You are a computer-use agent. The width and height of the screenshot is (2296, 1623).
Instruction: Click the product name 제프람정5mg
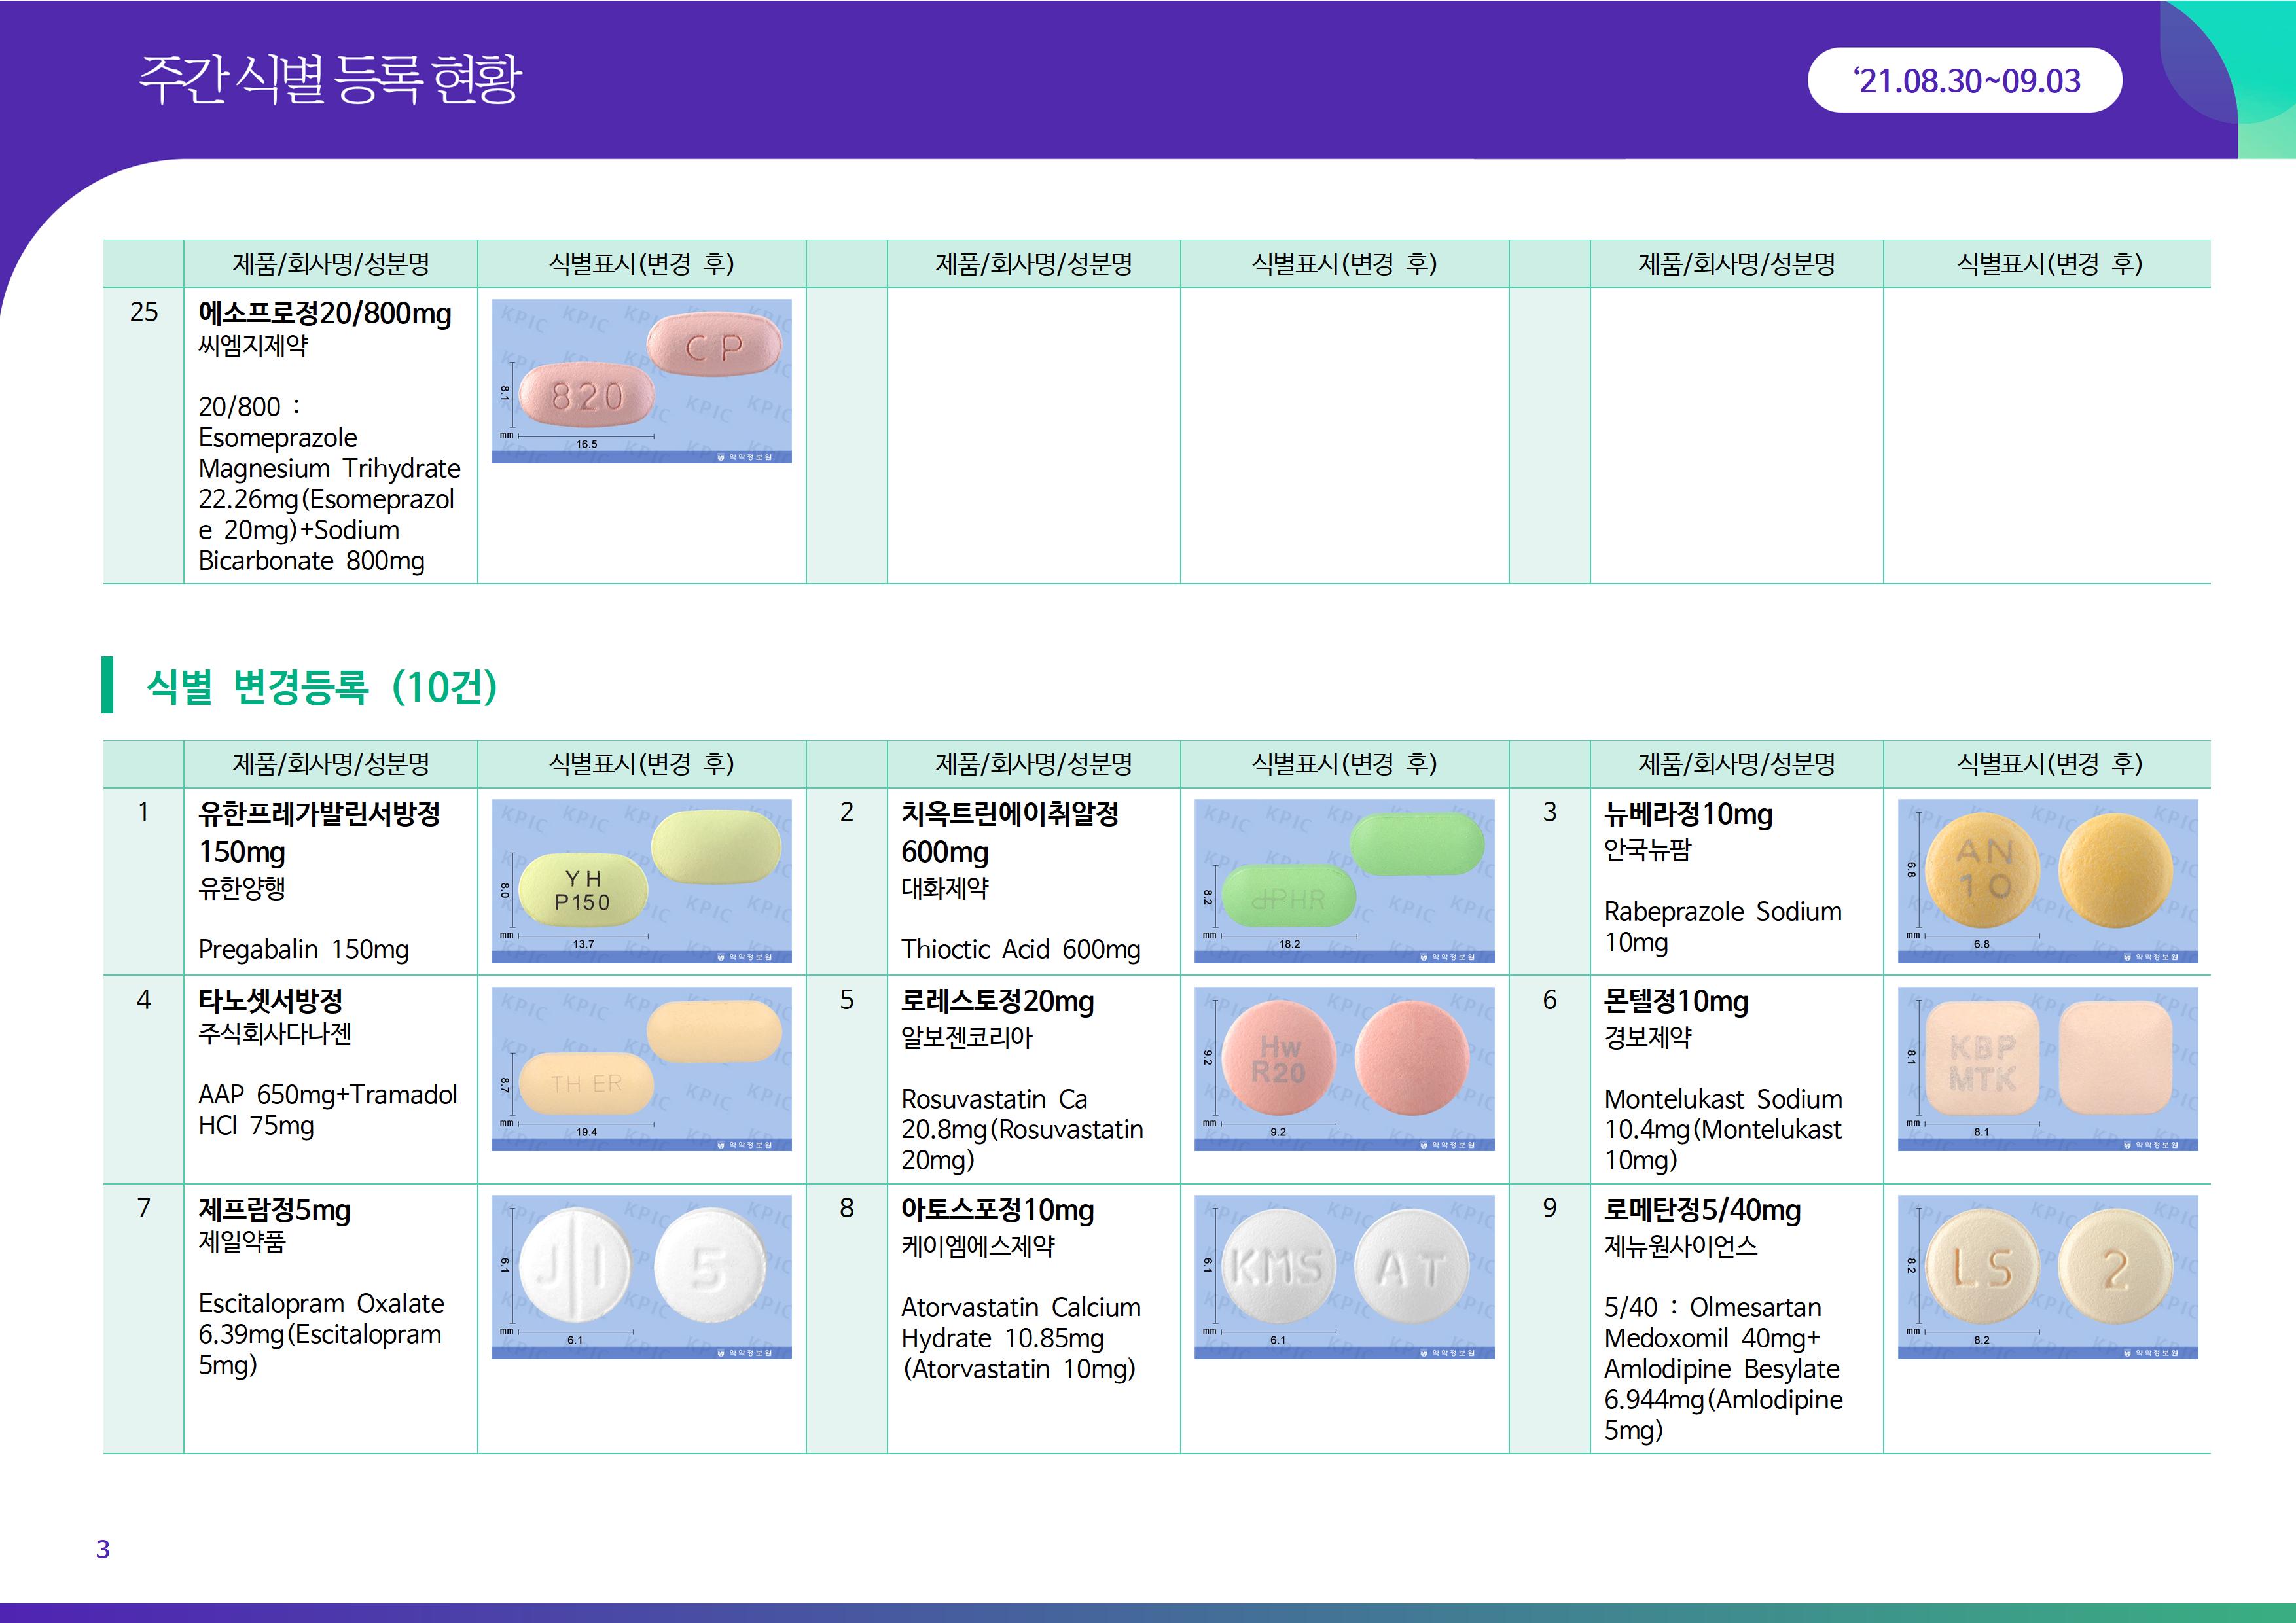pos(274,1210)
